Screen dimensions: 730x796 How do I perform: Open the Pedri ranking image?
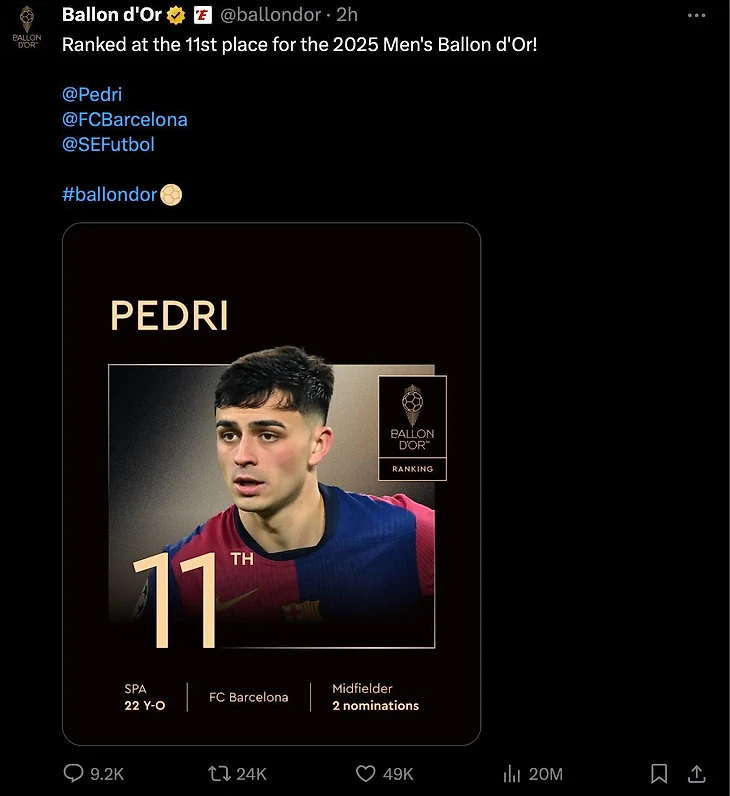(272, 484)
